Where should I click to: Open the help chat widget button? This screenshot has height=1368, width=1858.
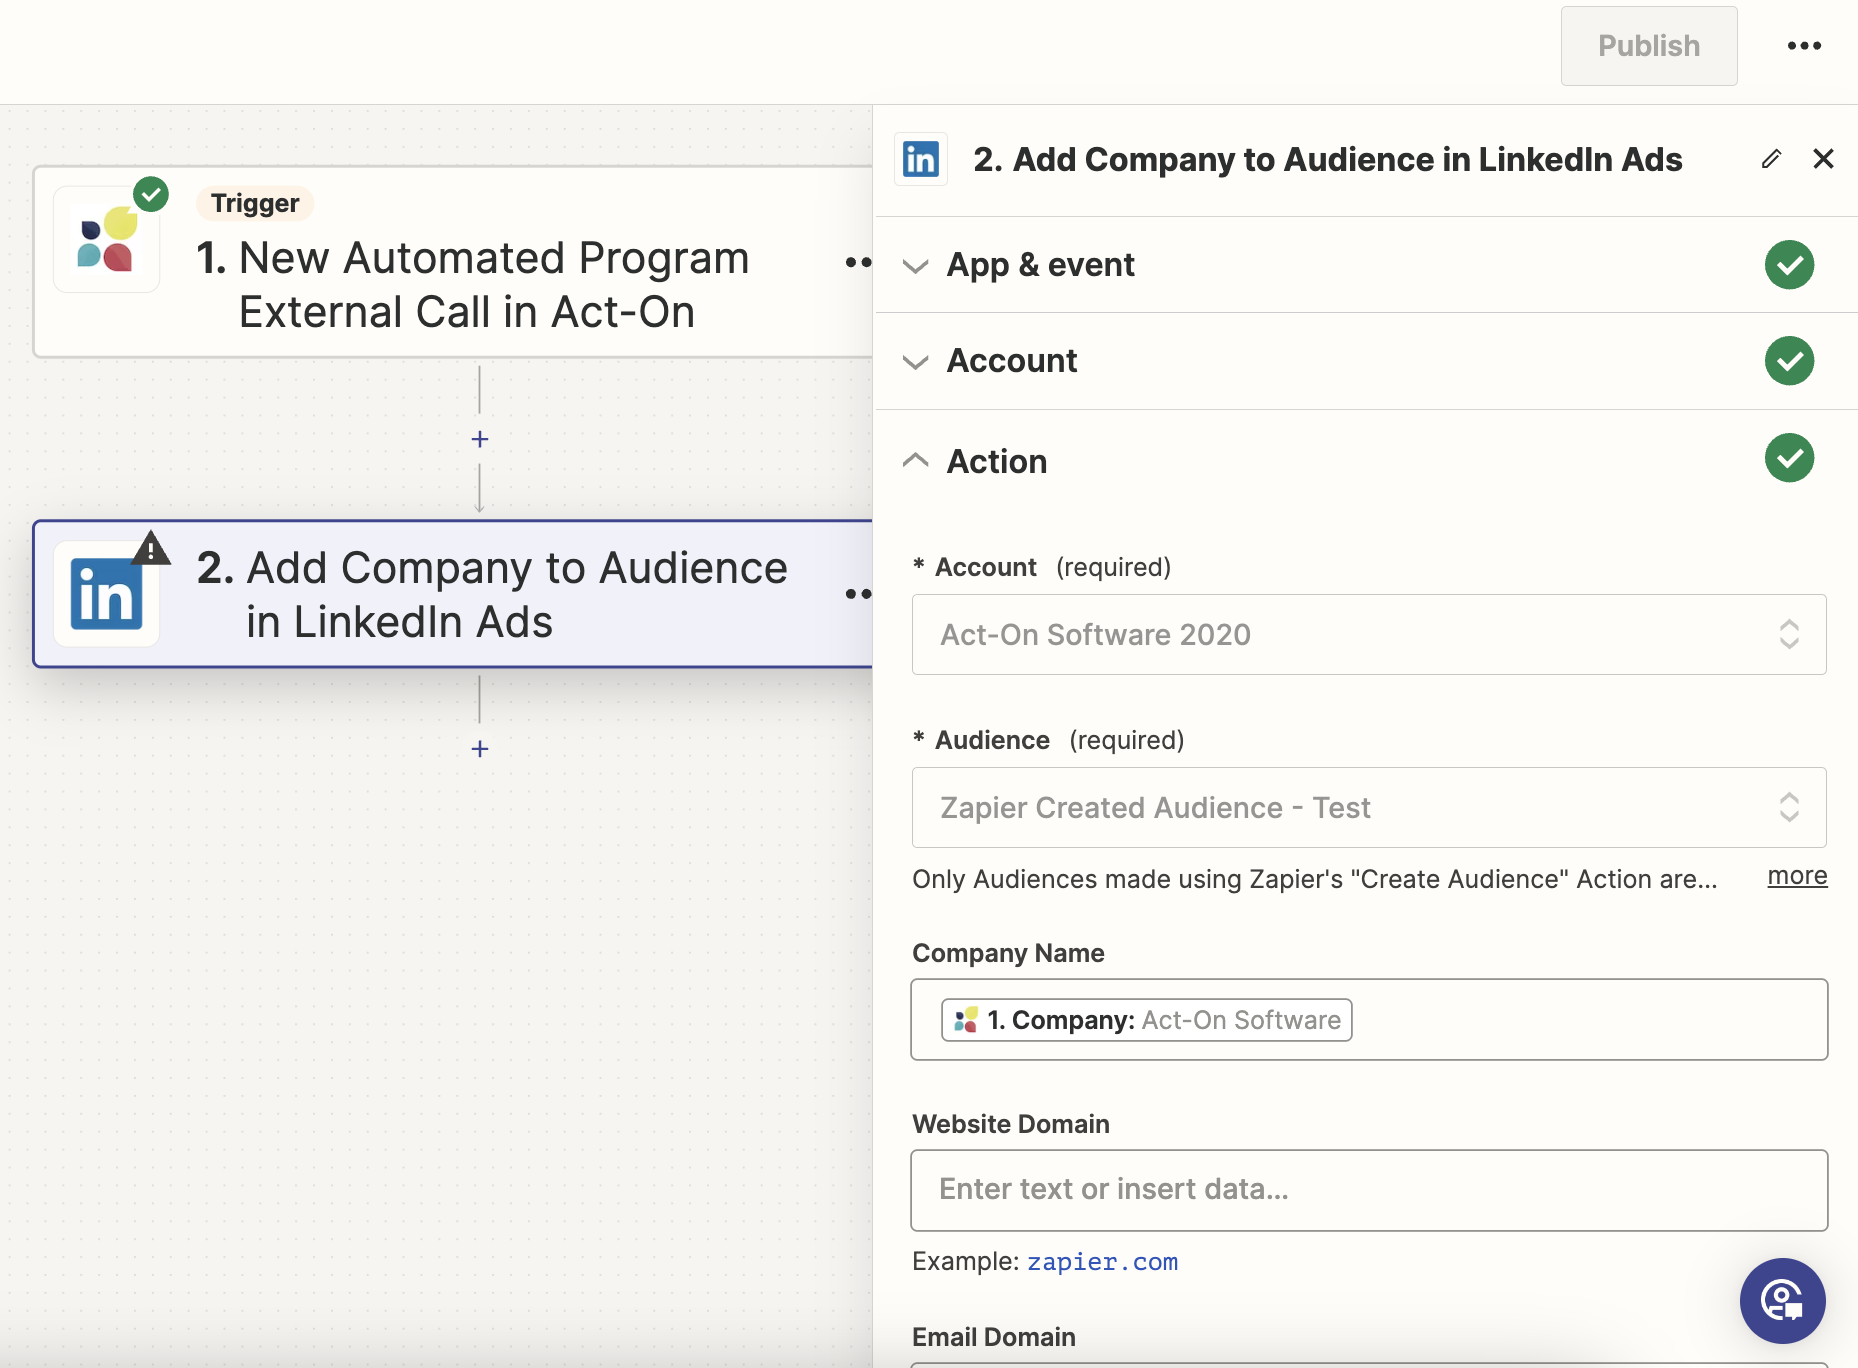click(x=1783, y=1301)
